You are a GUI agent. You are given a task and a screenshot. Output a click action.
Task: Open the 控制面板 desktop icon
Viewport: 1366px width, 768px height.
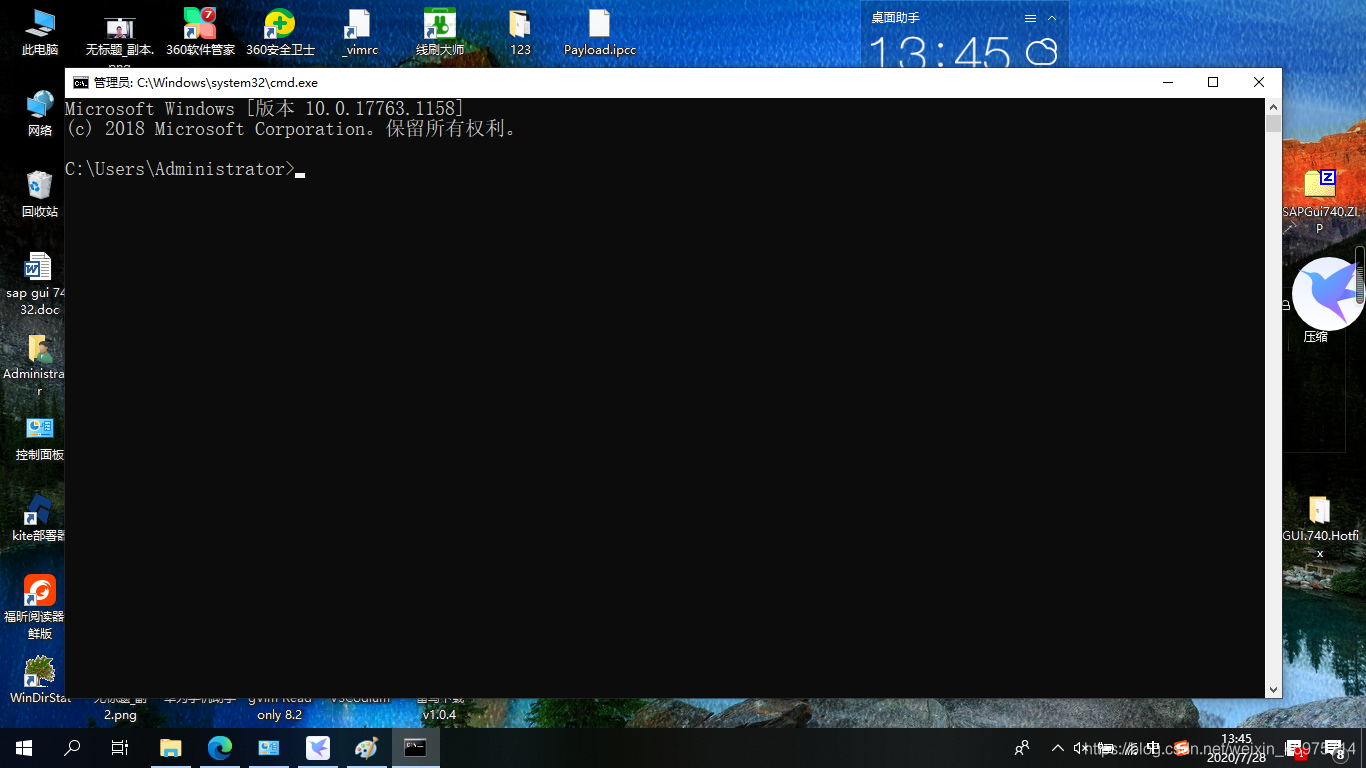(x=40, y=438)
